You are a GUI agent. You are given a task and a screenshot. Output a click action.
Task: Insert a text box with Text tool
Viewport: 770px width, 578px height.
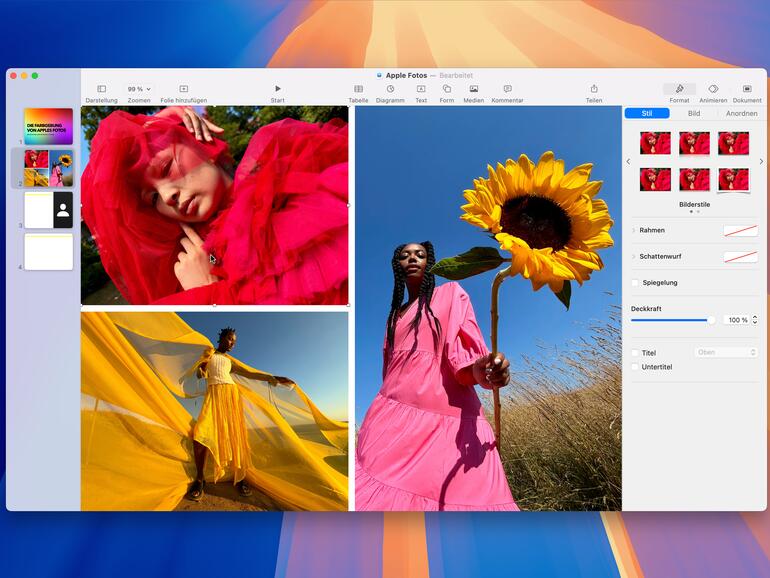click(x=421, y=89)
